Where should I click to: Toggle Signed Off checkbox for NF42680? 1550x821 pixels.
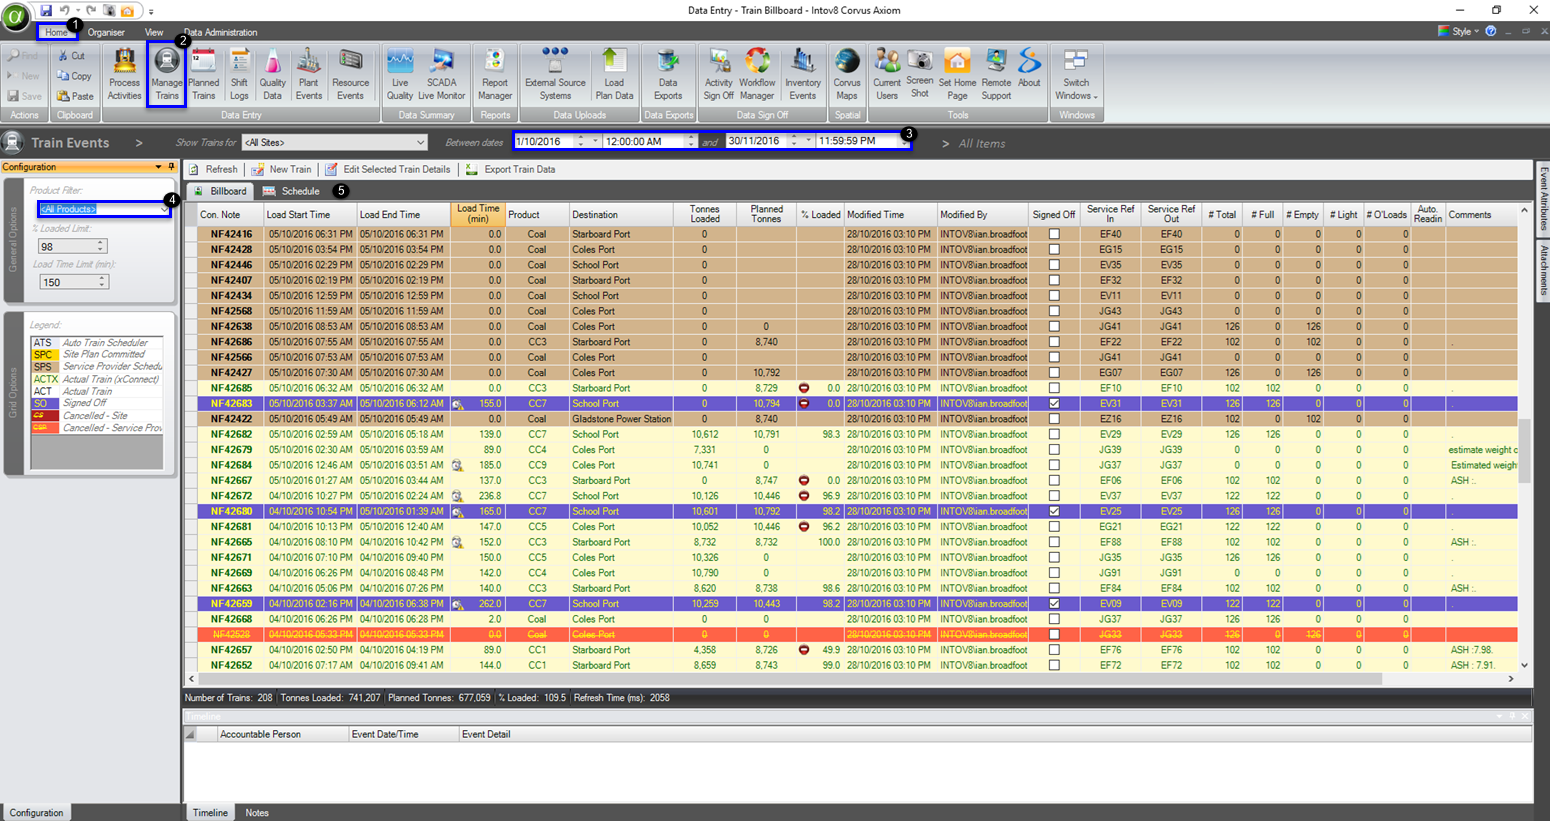[1054, 511]
